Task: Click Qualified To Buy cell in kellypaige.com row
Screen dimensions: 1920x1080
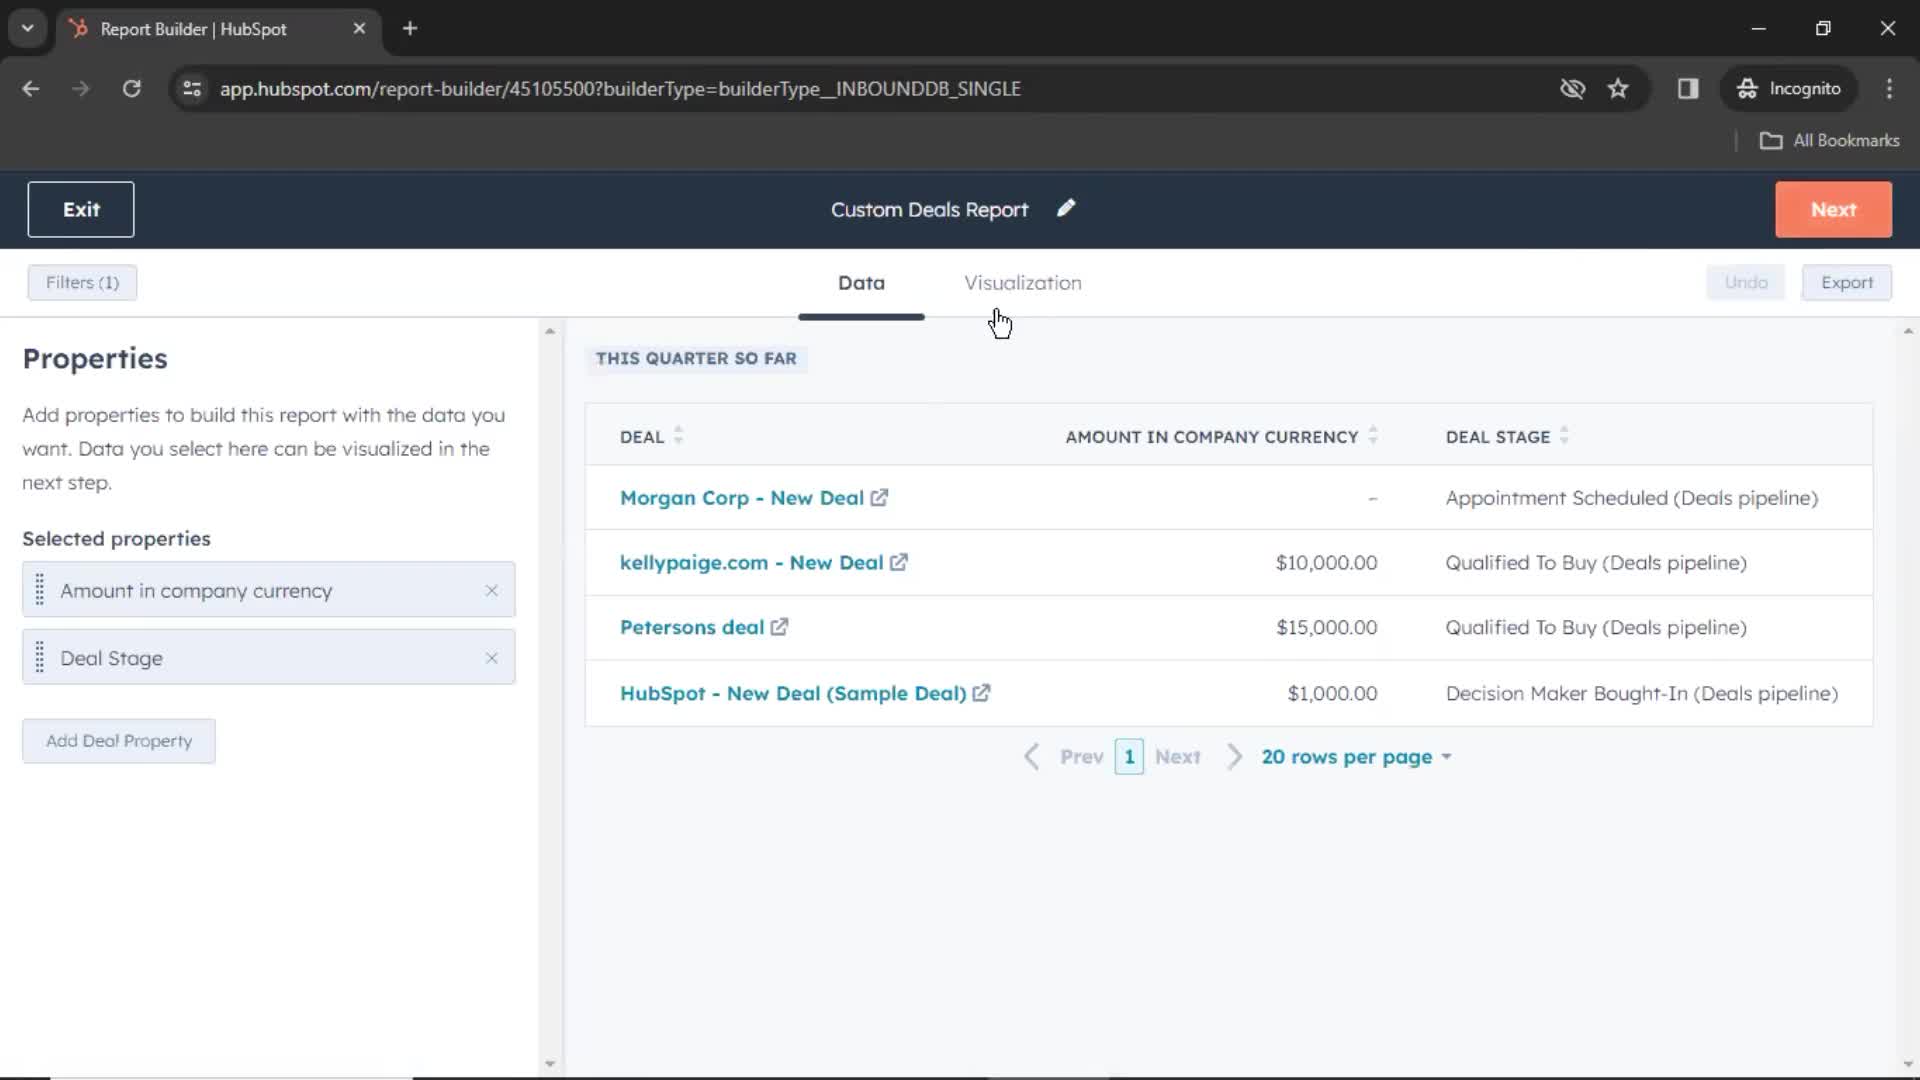Action: (1596, 563)
